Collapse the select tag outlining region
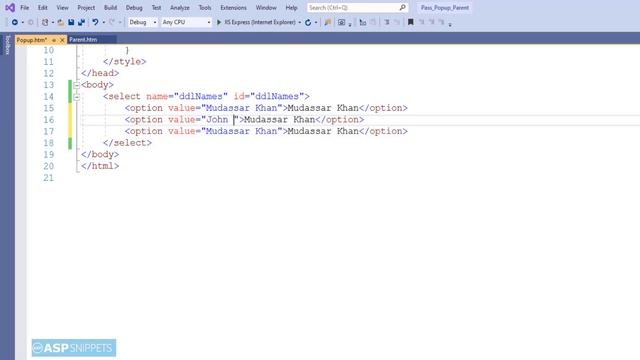Viewport: 640px width, 360px height. point(76,97)
